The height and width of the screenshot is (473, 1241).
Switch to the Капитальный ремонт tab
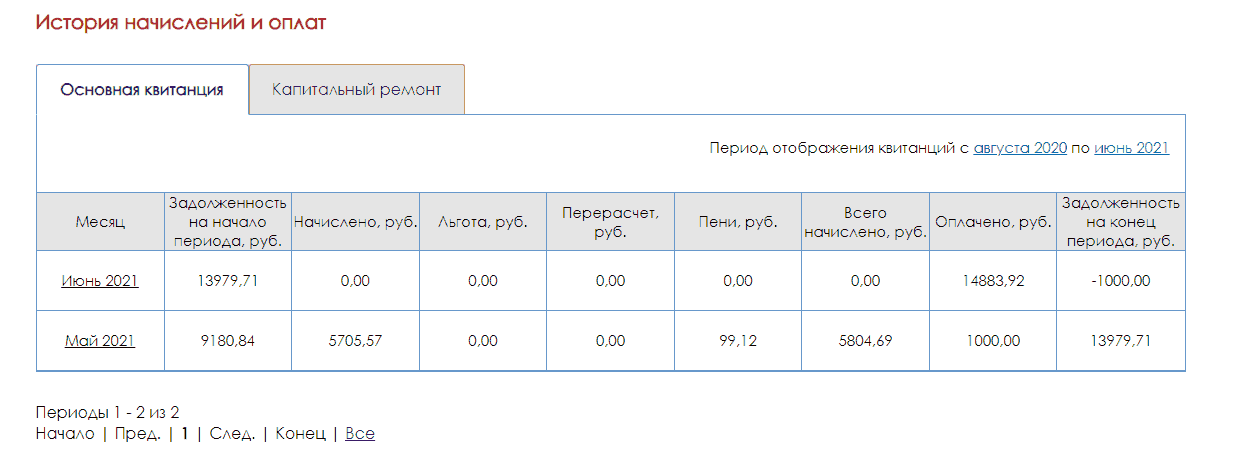click(x=356, y=90)
